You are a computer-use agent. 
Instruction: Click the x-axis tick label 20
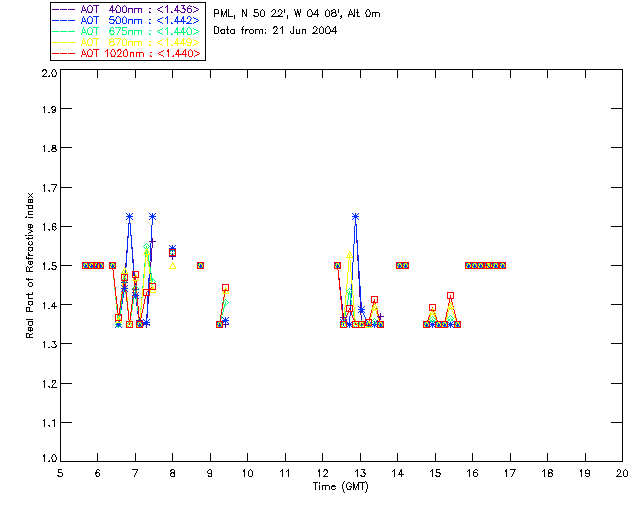tap(622, 473)
